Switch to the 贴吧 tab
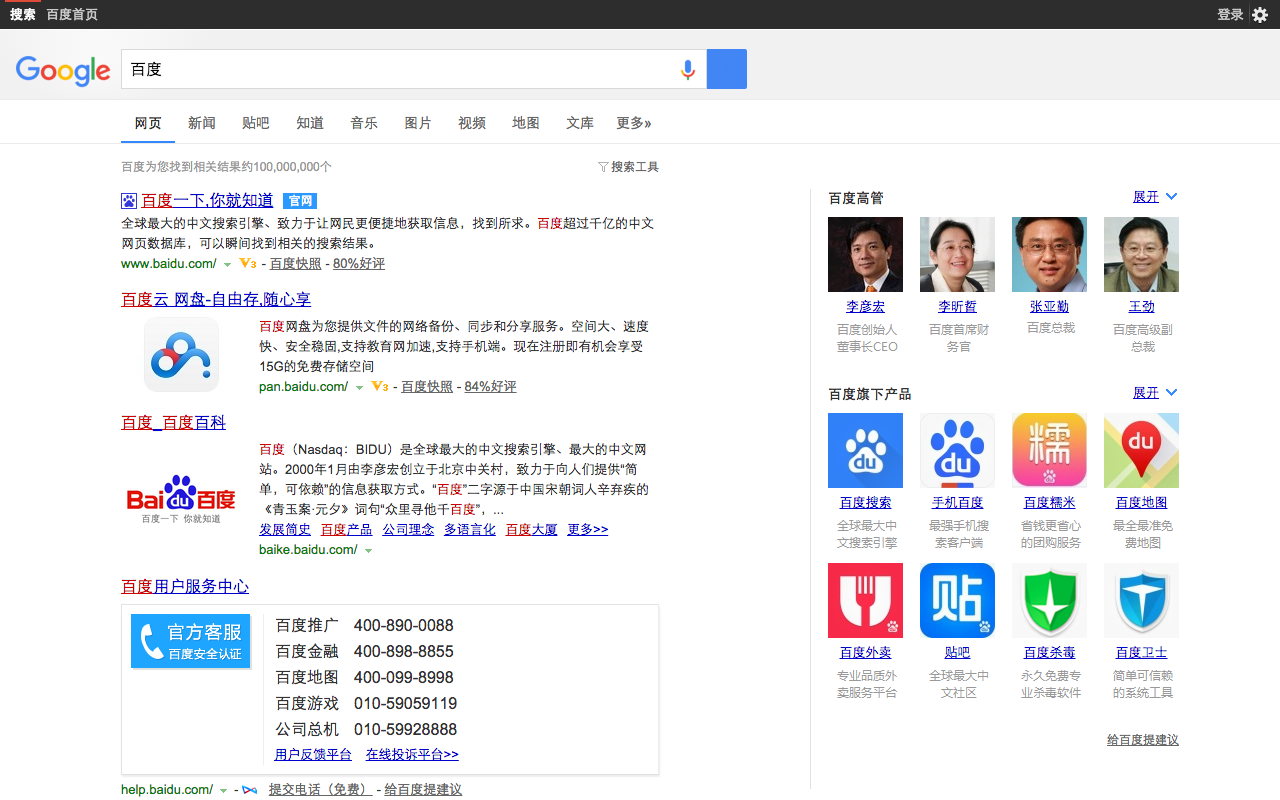Viewport: 1280px width, 800px height. coord(256,123)
